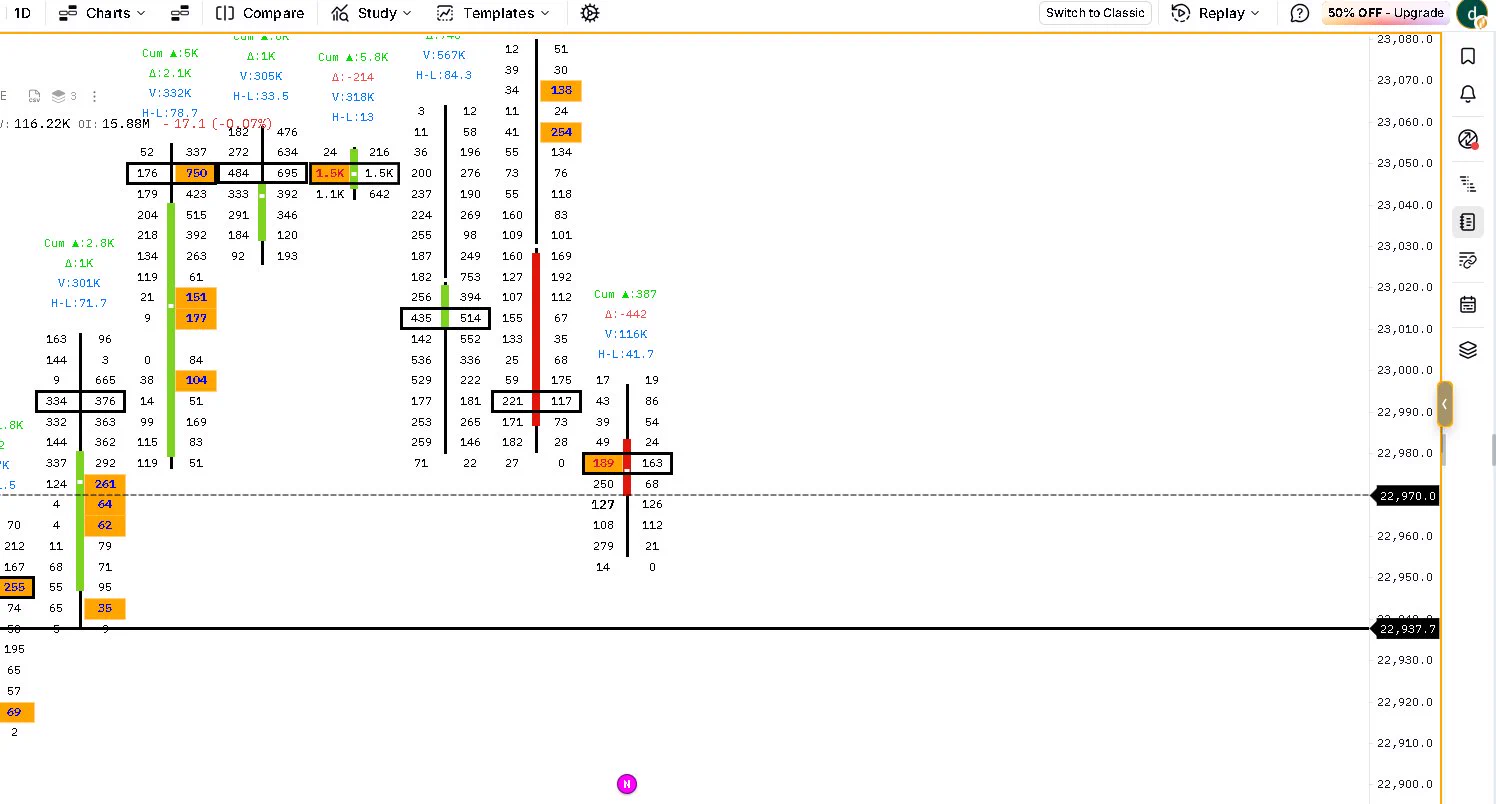Expand the Templates dropdown
This screenshot has width=1496, height=804.
pos(493,13)
